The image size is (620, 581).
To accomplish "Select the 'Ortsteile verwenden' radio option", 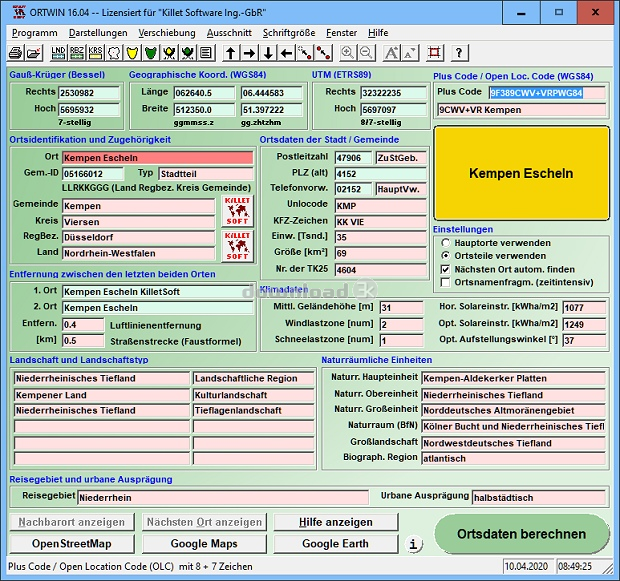I will (x=446, y=256).
